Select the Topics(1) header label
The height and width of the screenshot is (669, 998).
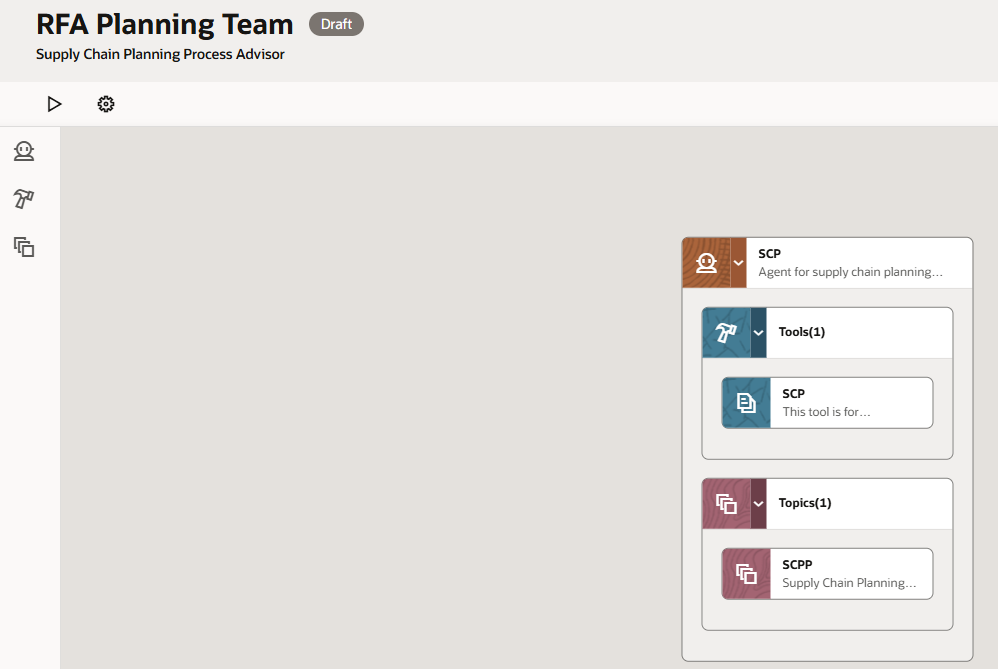point(805,503)
